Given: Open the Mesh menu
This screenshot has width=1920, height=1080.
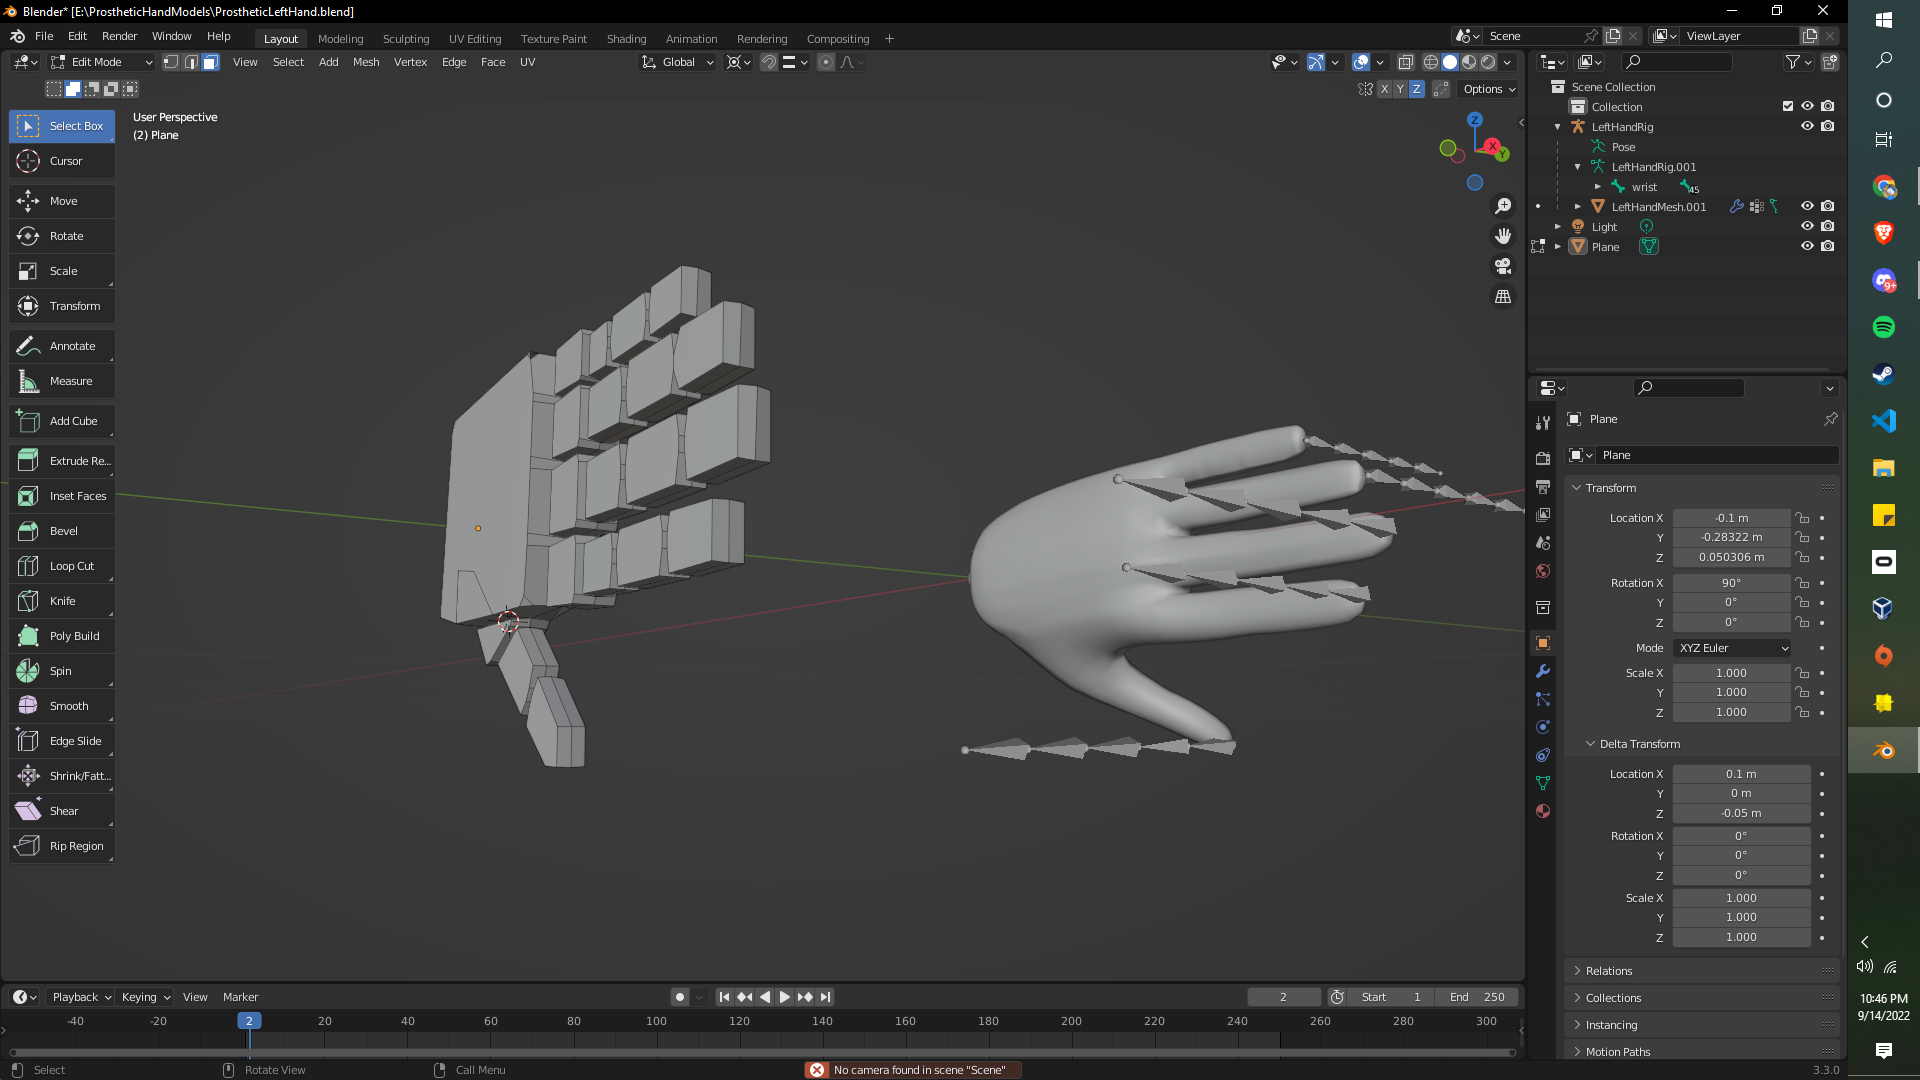Looking at the screenshot, I should tap(366, 62).
